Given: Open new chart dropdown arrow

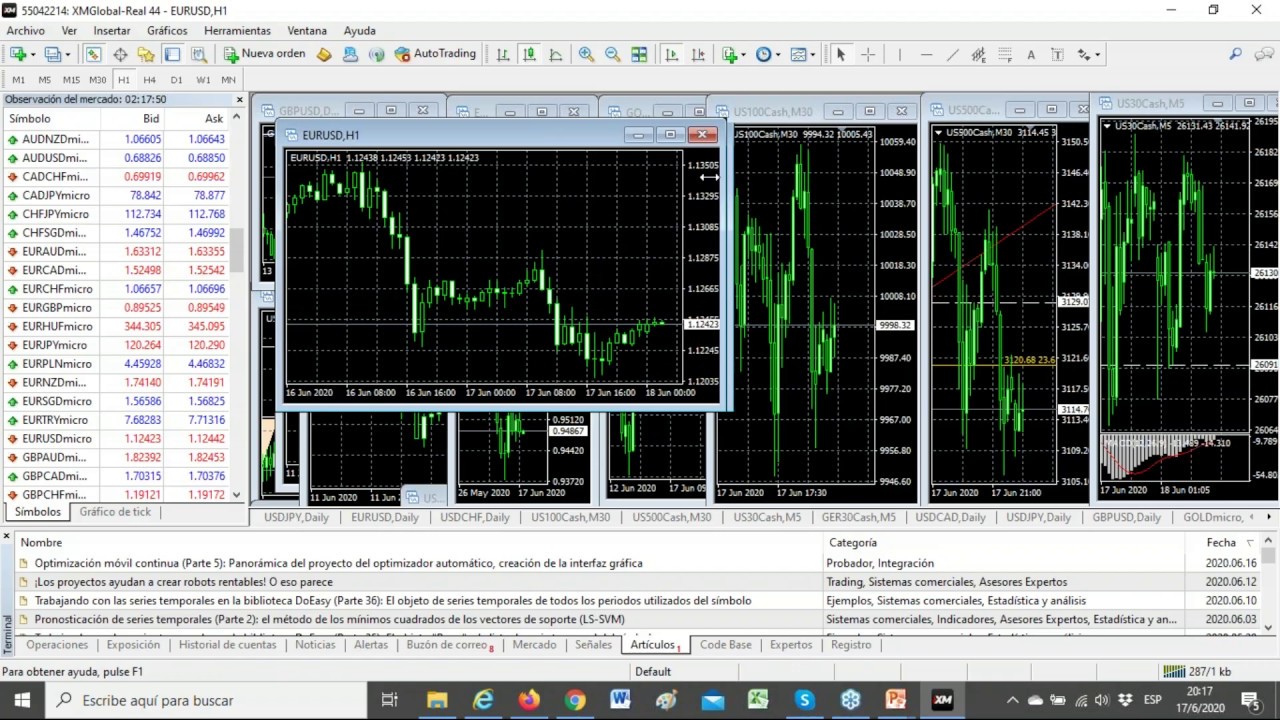Looking at the screenshot, I should [33, 55].
